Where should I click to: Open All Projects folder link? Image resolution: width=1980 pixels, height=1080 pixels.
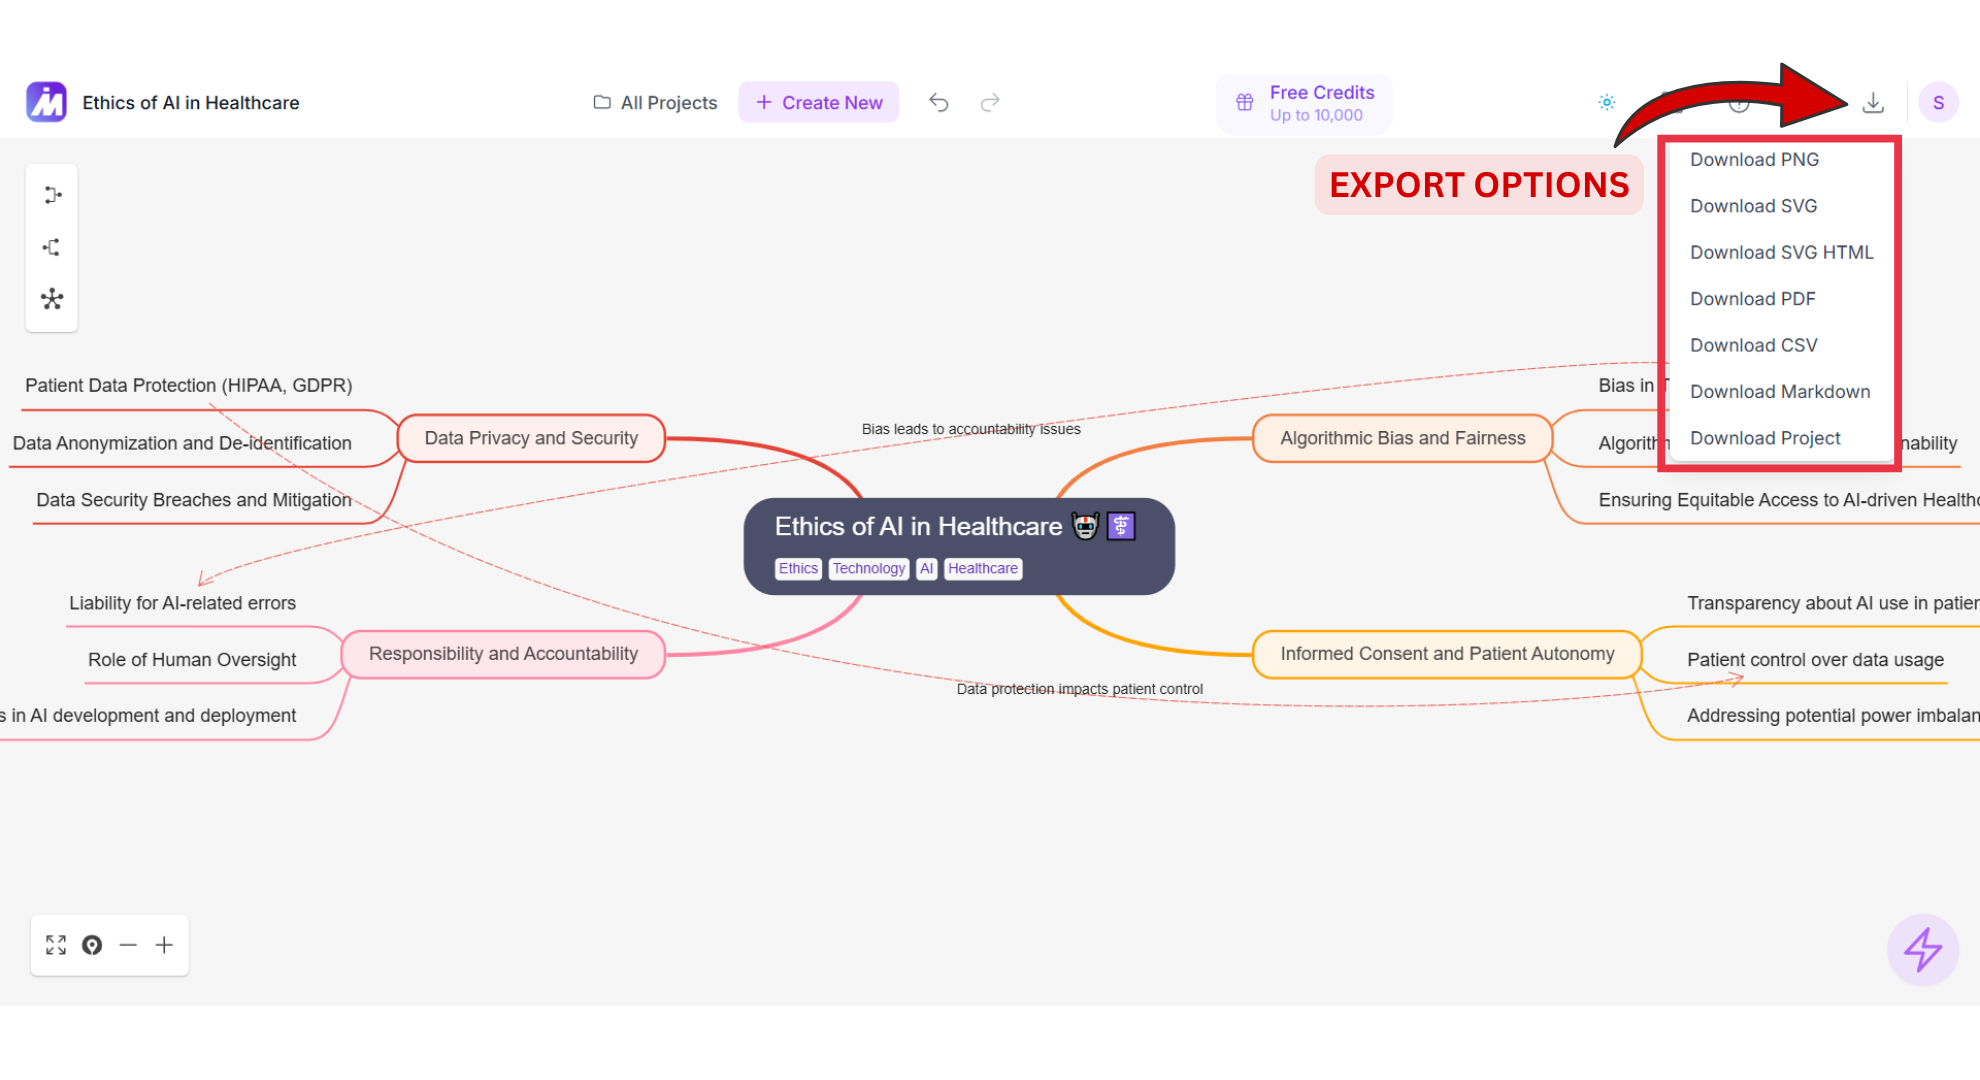(x=656, y=102)
